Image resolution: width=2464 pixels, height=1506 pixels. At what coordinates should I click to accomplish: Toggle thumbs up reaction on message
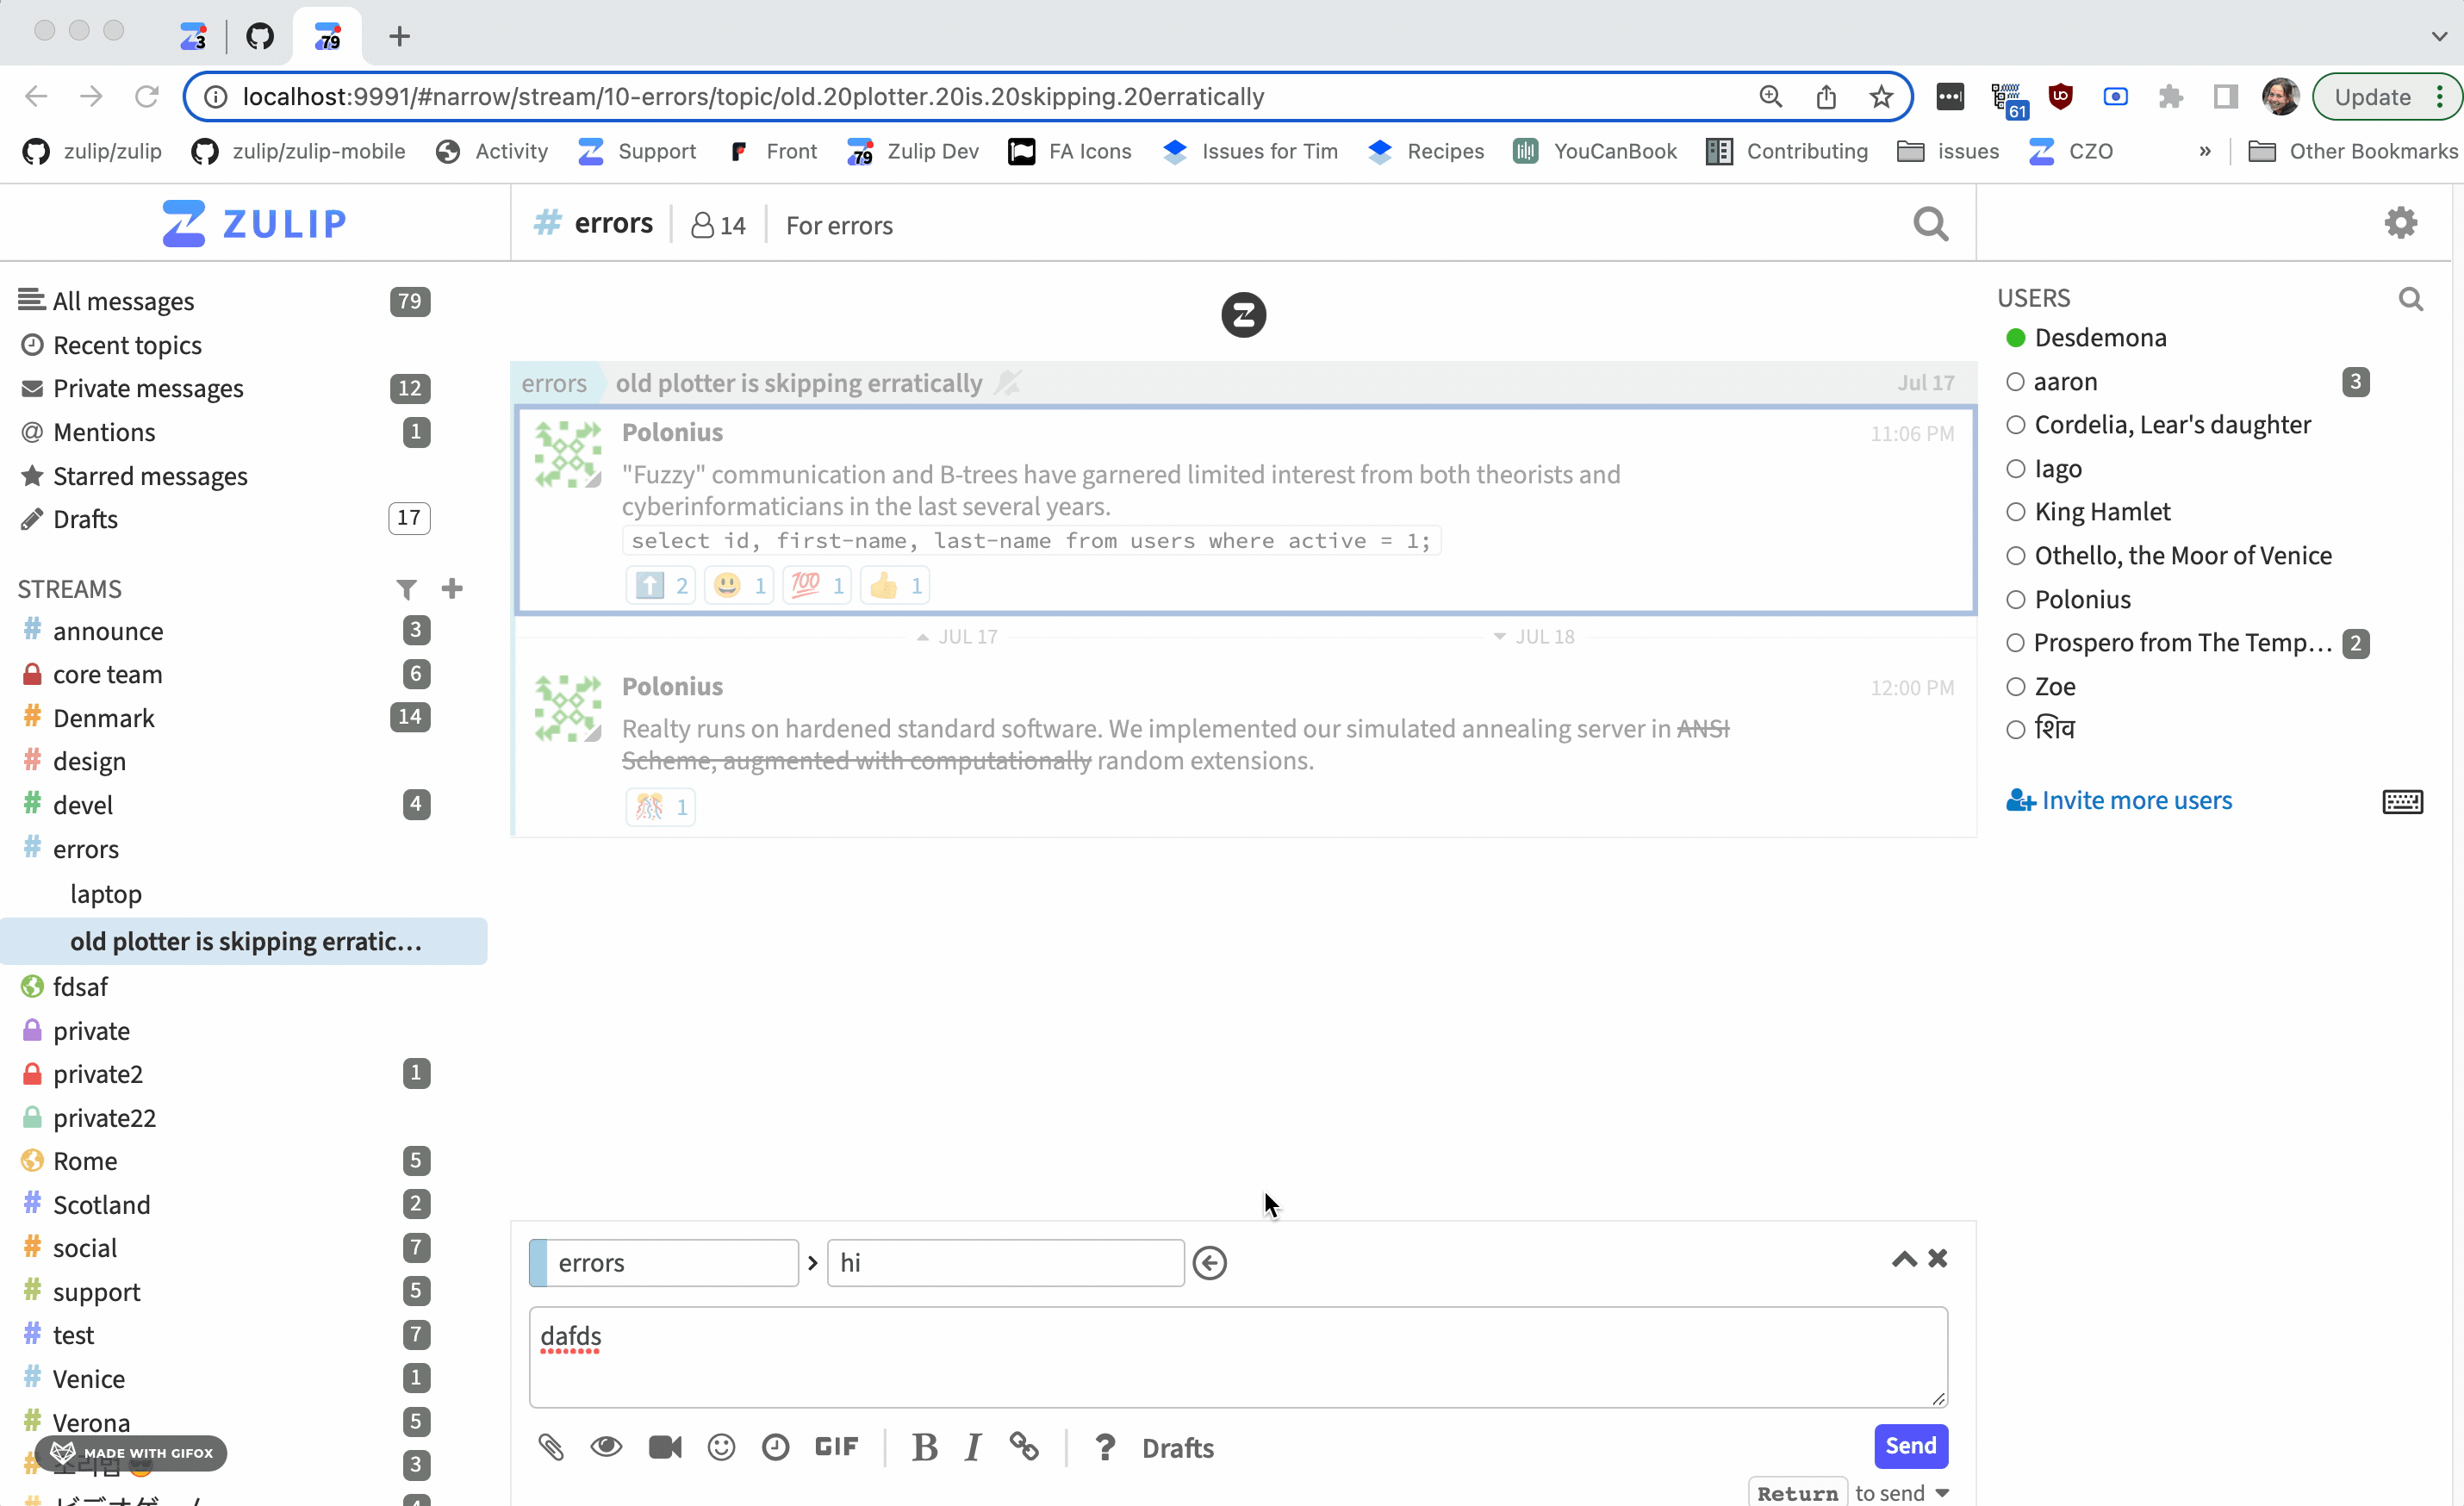coord(894,585)
